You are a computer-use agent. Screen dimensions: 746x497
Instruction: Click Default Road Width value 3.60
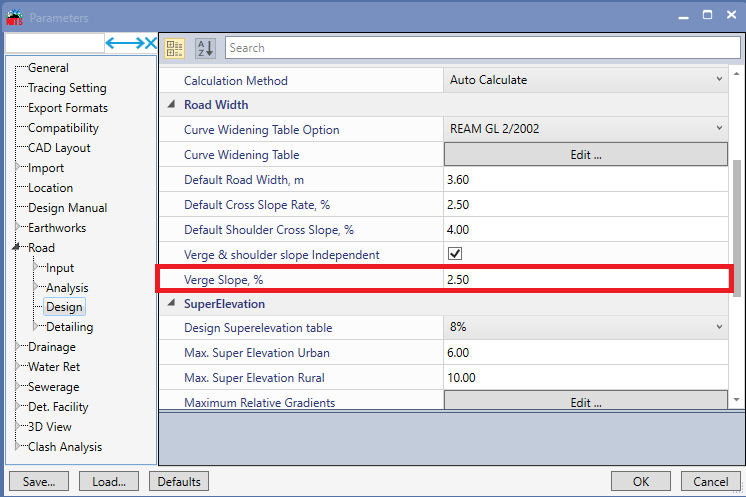point(586,180)
